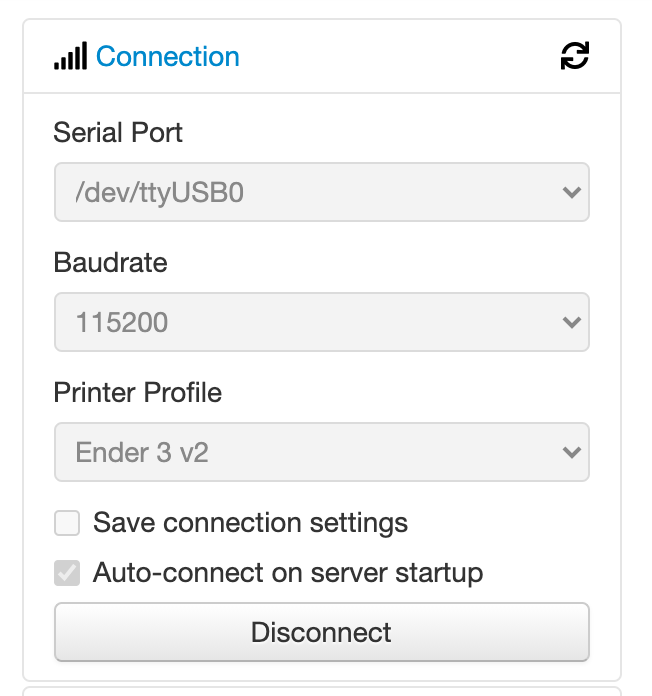Enable the Save connection settings checkbox
The image size is (652, 696).
(x=67, y=523)
